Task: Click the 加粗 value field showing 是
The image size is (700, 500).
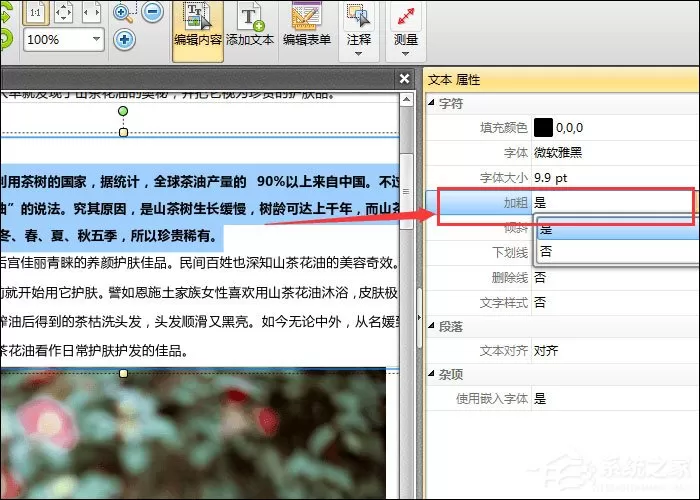Action: tap(612, 203)
